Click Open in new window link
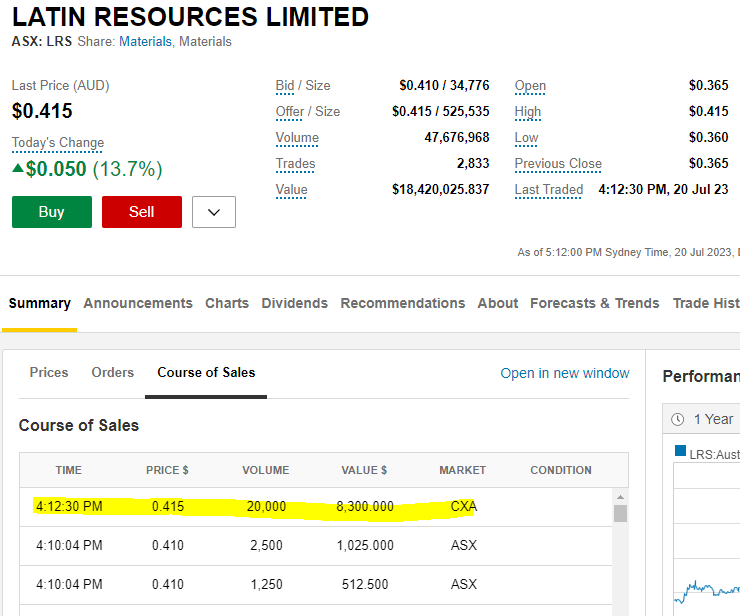 coord(565,373)
